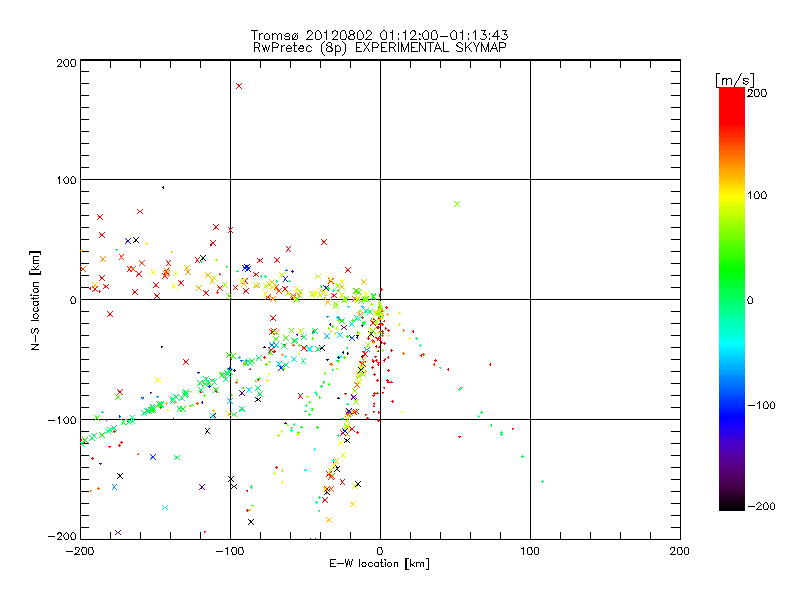Click the 'N-S location [km]' axis label

coord(35,300)
